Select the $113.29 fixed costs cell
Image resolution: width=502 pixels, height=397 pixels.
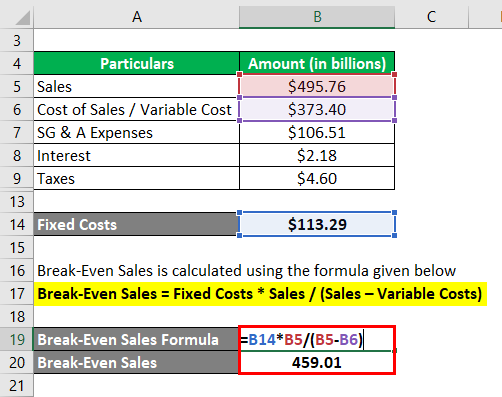317,224
